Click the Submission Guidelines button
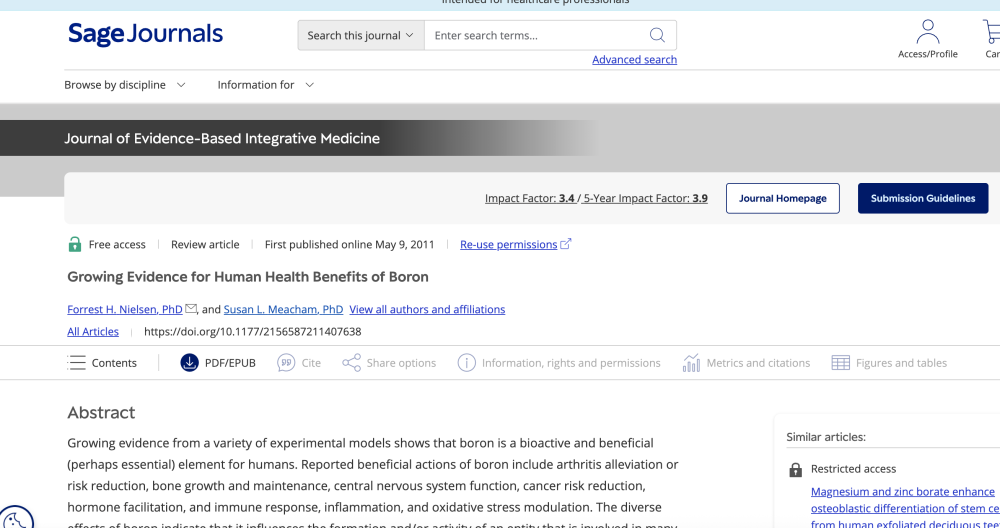Image resolution: width=1000 pixels, height=528 pixels. pos(923,198)
